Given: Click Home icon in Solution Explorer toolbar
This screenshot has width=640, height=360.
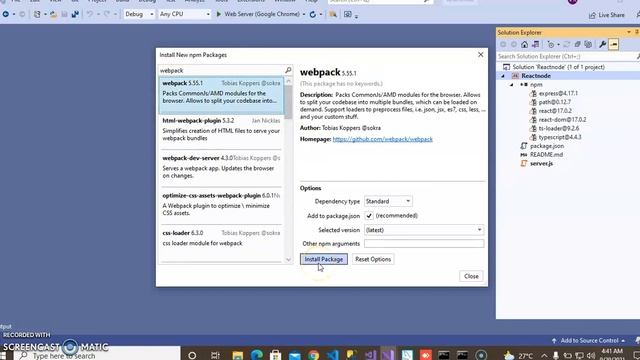Looking at the screenshot, I should (x=524, y=44).
